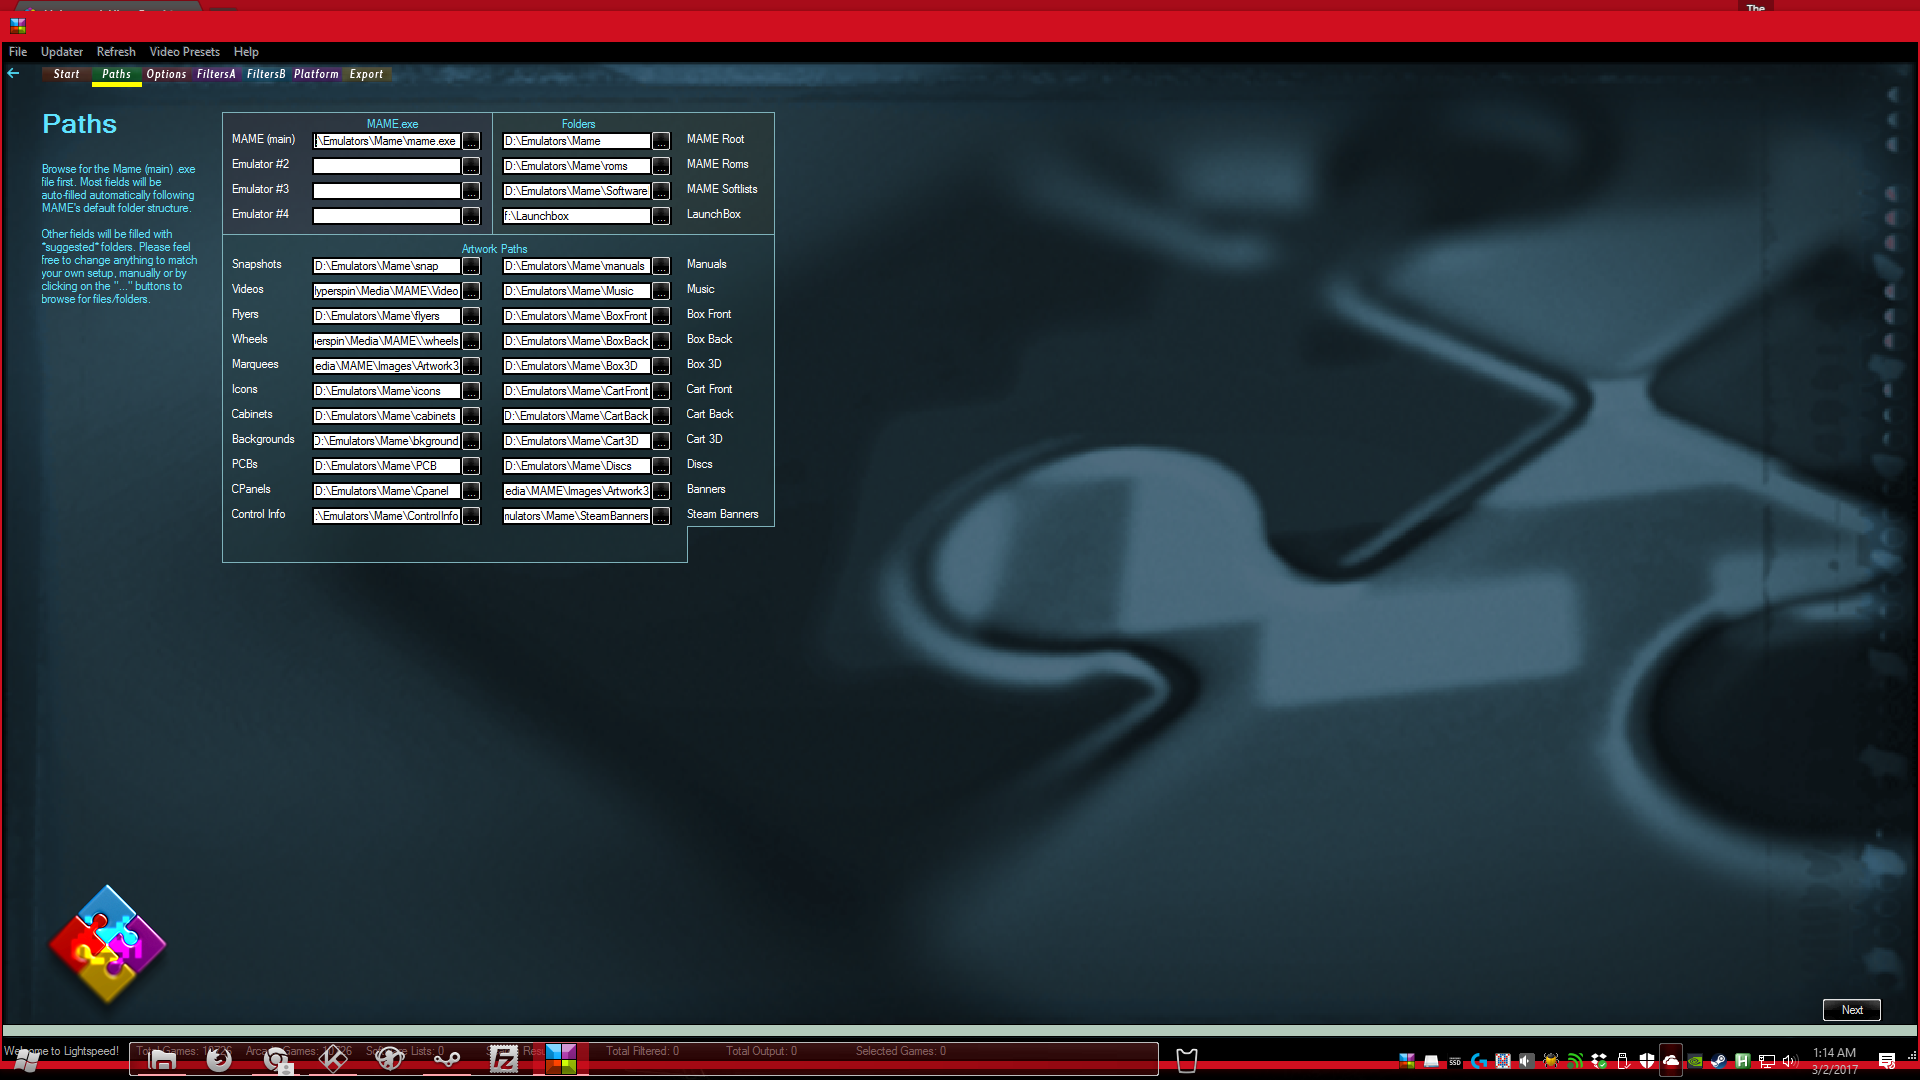The image size is (1920, 1080).
Task: Switch to the FiltersB tab
Action: point(266,74)
